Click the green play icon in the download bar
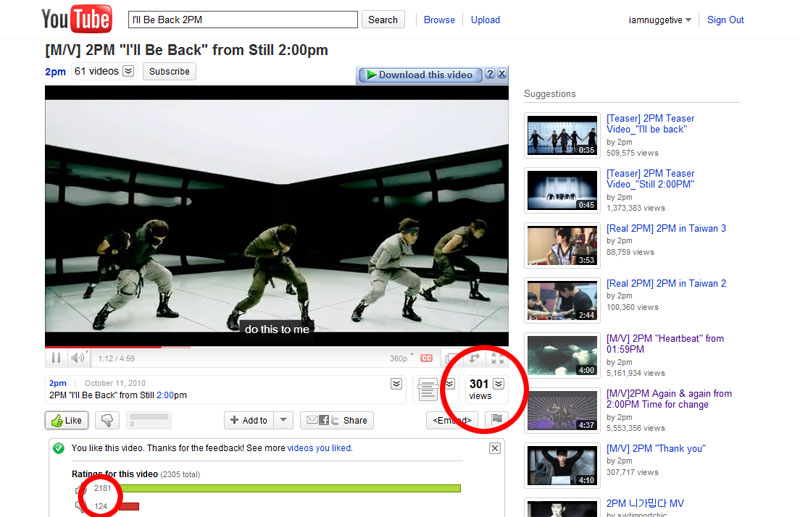Screen dimensions: 800x517 coord(371,75)
